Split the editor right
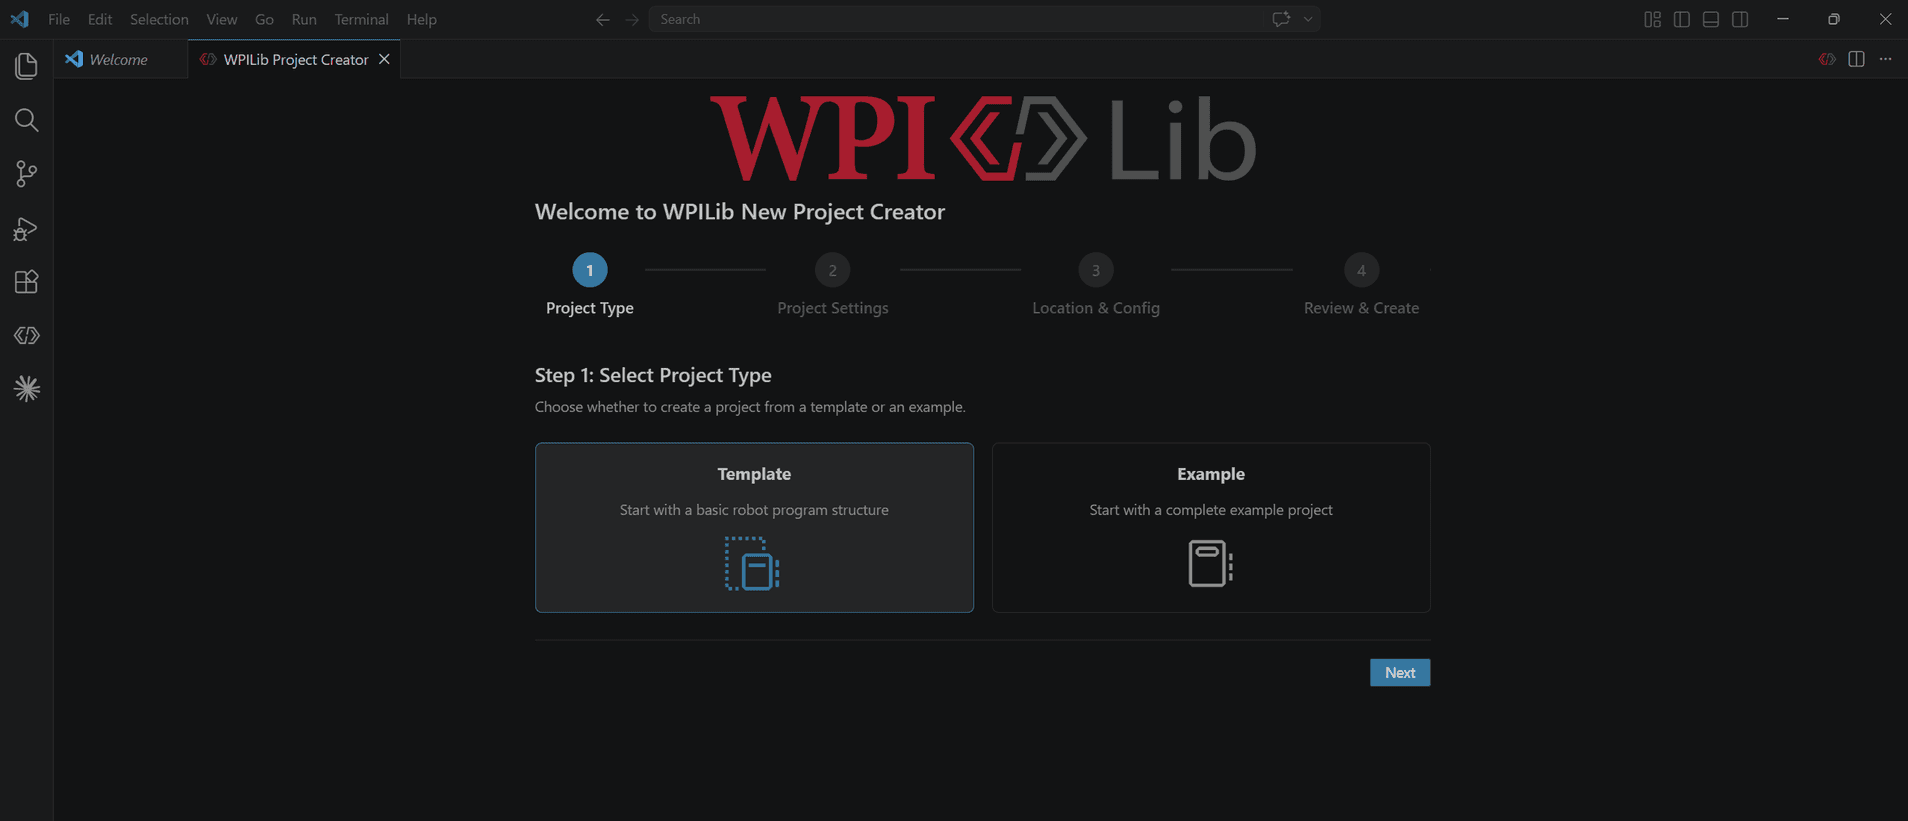1908x821 pixels. pos(1856,59)
